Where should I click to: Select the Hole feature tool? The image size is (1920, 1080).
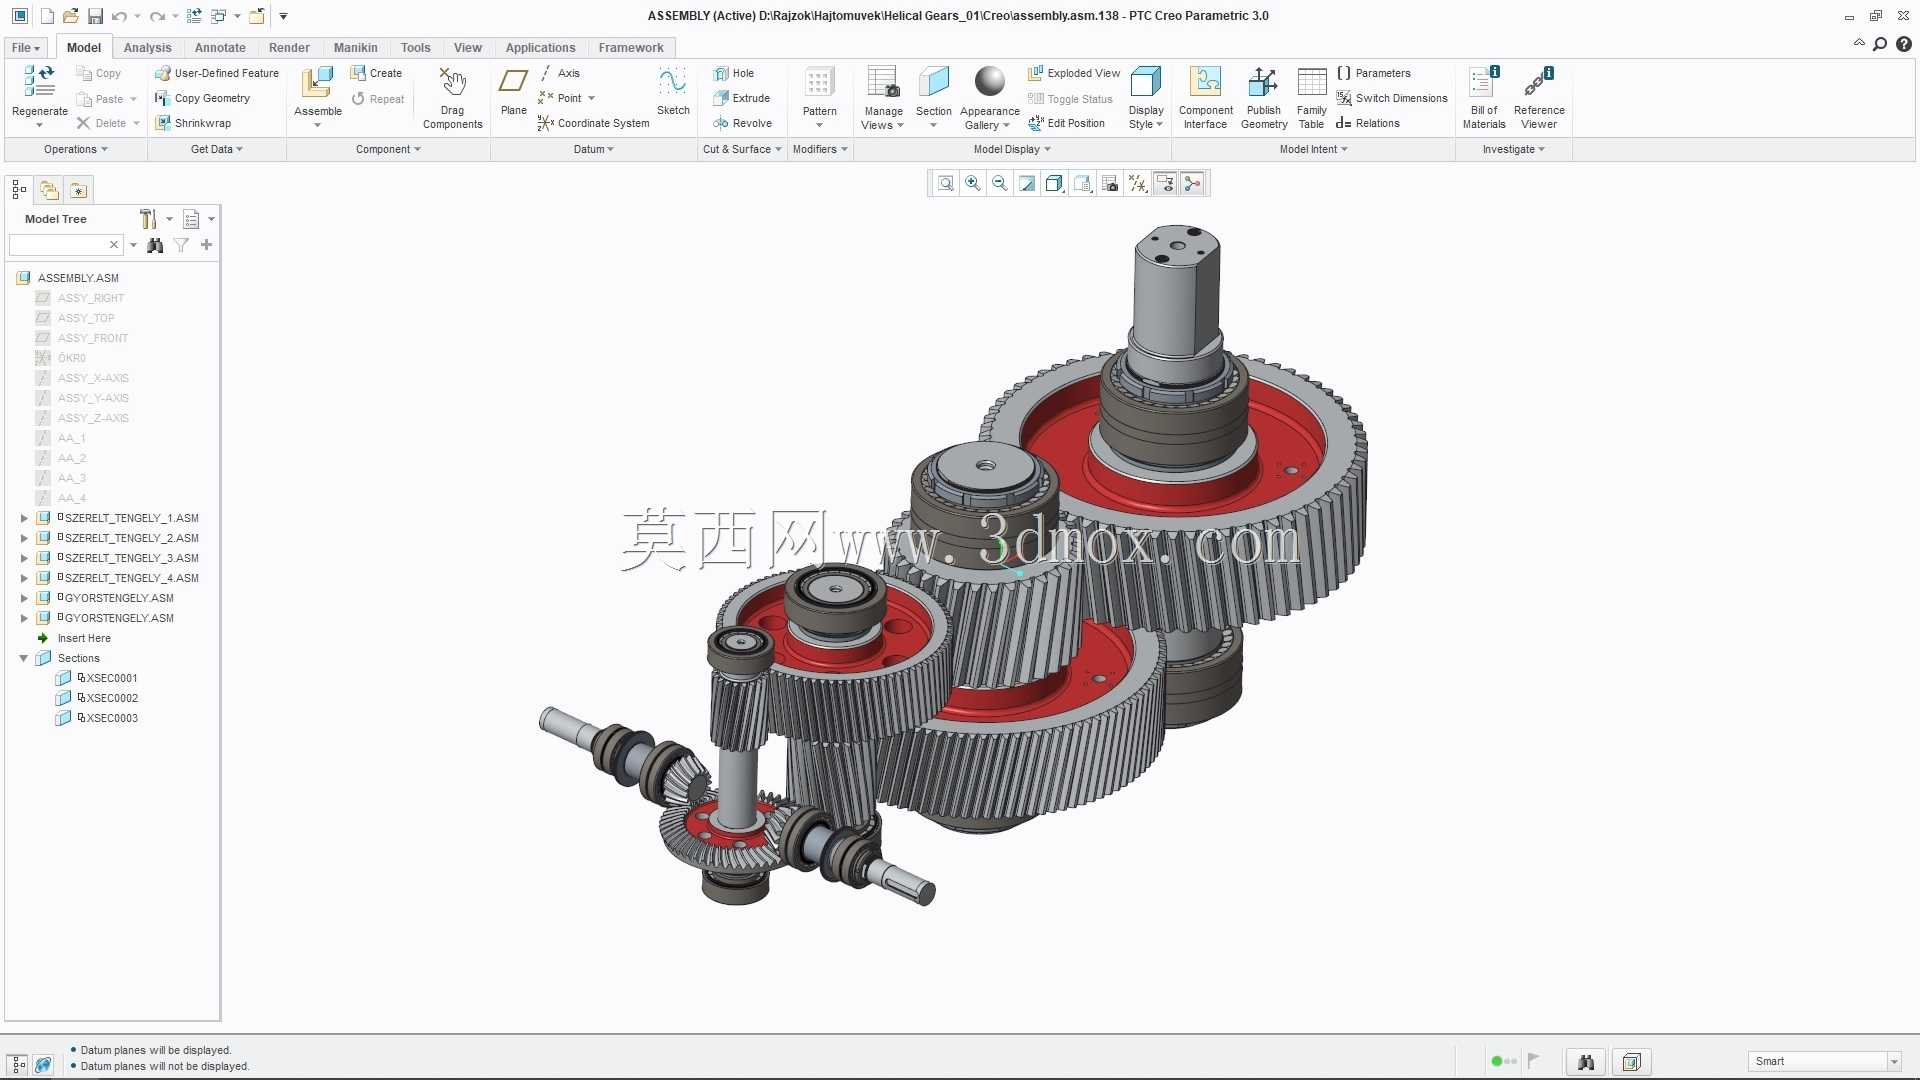click(x=734, y=73)
